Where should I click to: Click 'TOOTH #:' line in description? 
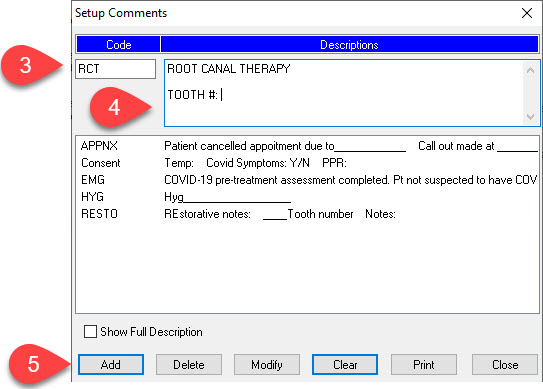[x=193, y=95]
